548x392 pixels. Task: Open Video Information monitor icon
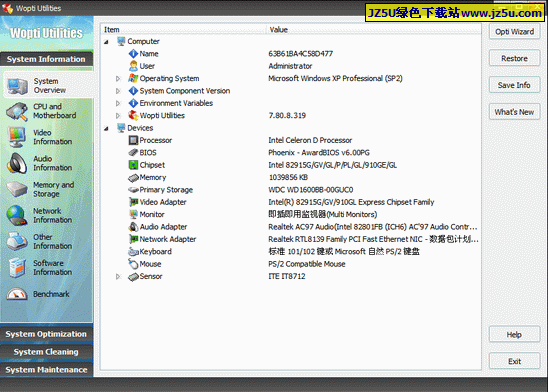click(x=17, y=137)
